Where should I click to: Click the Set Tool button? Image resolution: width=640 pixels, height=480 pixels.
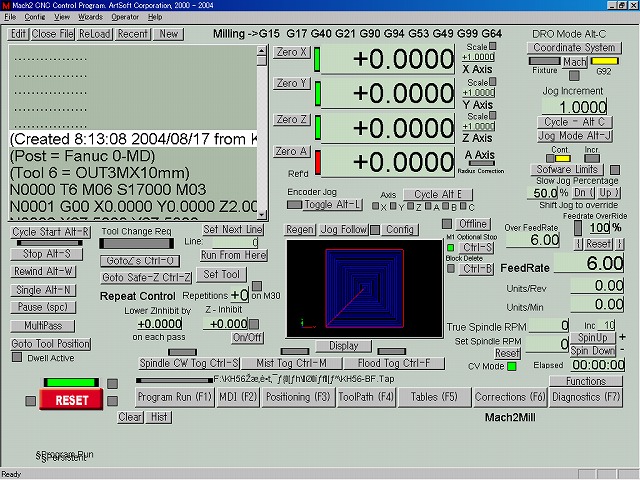click(x=221, y=275)
